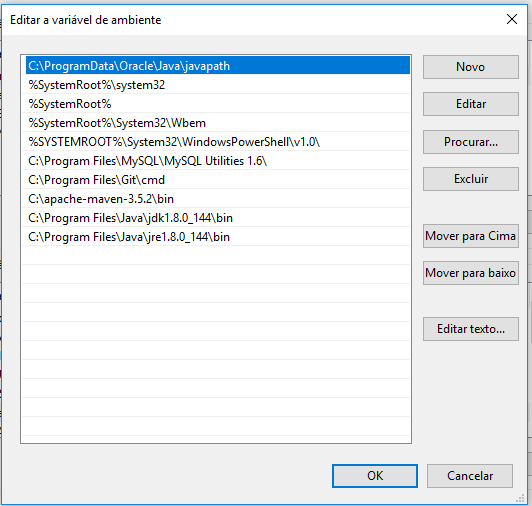Select the WindowsPowerShell v1.0 path entry

(218, 142)
